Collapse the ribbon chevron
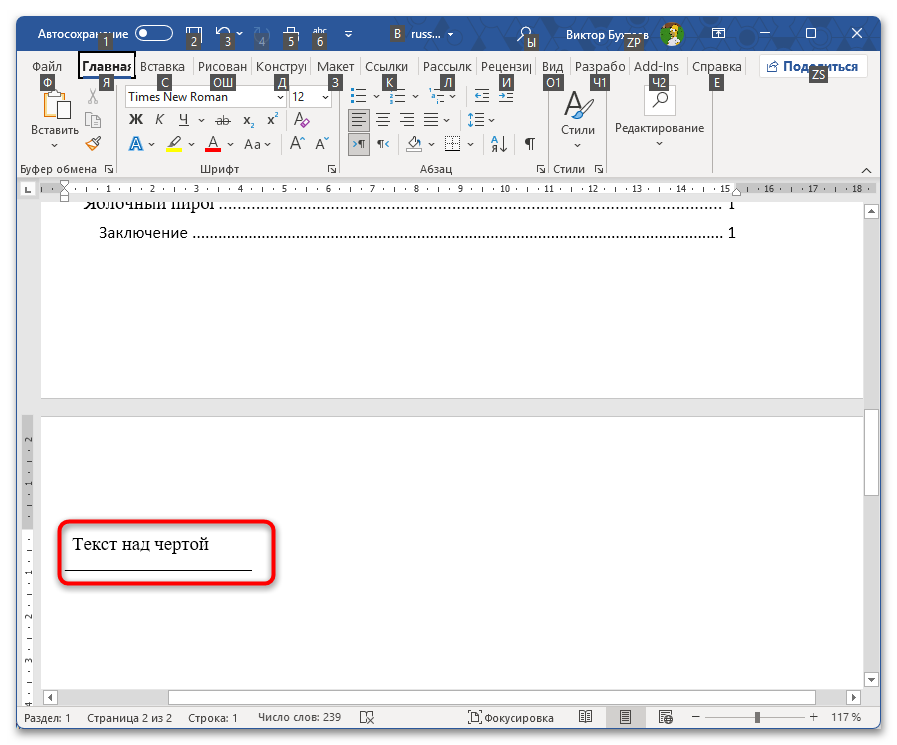Viewport: 897px width, 745px height. [x=866, y=171]
